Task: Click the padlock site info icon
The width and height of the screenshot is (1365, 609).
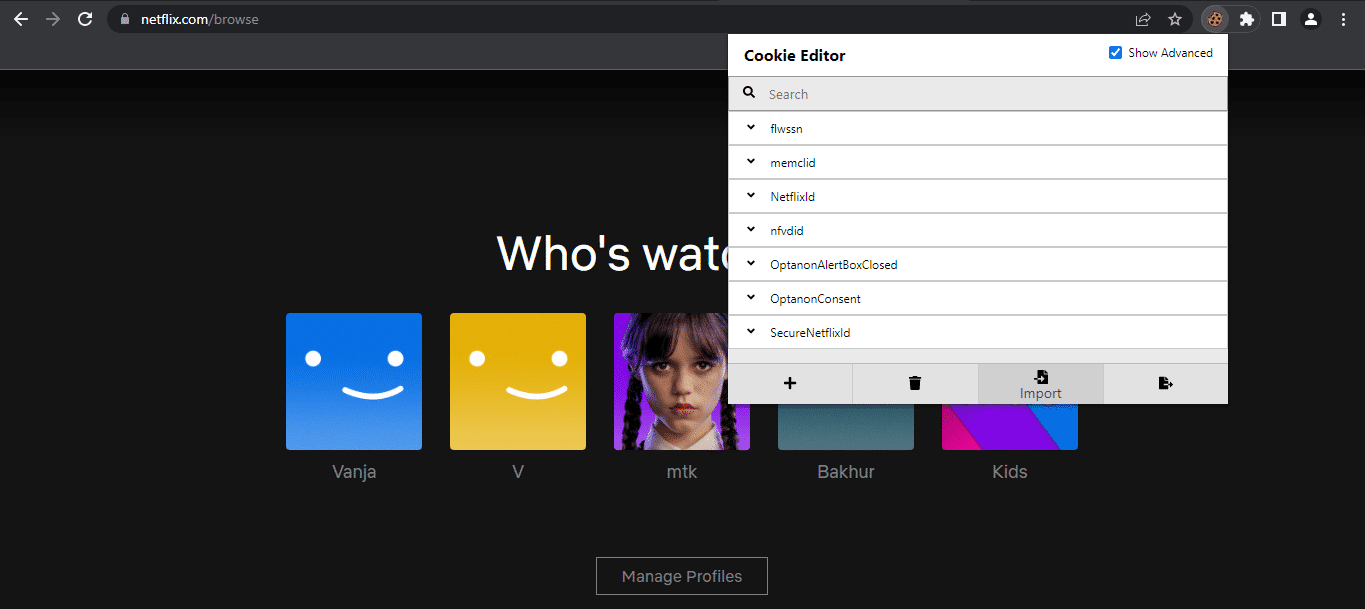Action: pyautogui.click(x=125, y=19)
